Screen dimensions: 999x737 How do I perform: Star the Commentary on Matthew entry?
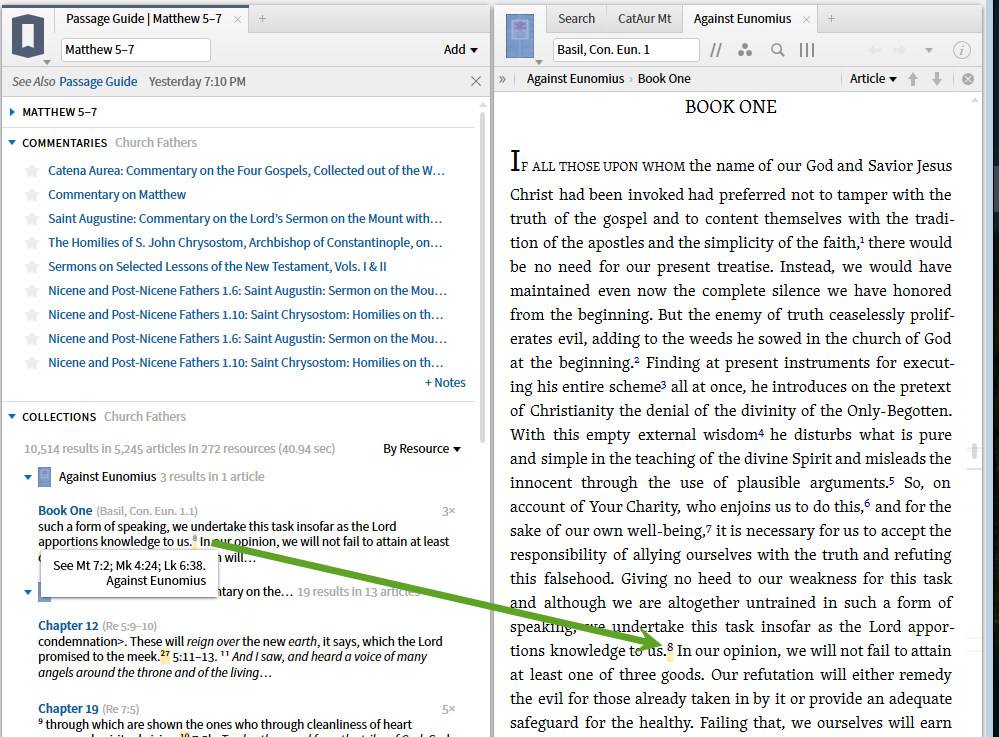31,195
